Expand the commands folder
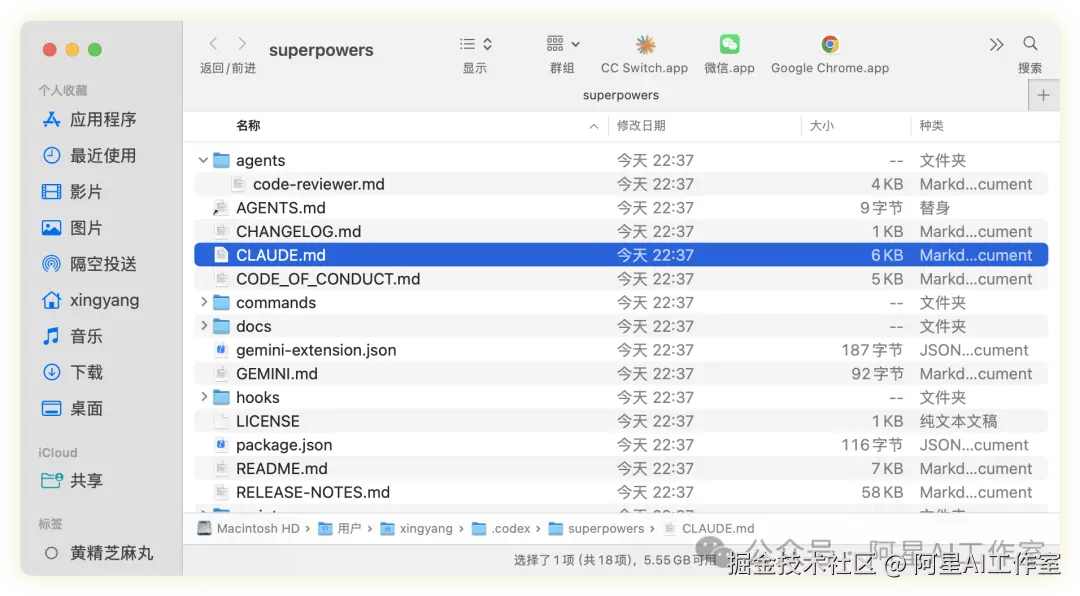Screen dimensions: 1080x596 203,302
